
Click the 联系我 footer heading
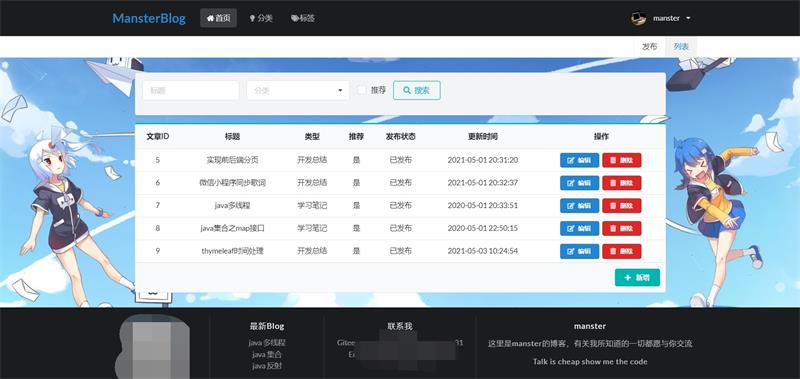[x=399, y=326]
